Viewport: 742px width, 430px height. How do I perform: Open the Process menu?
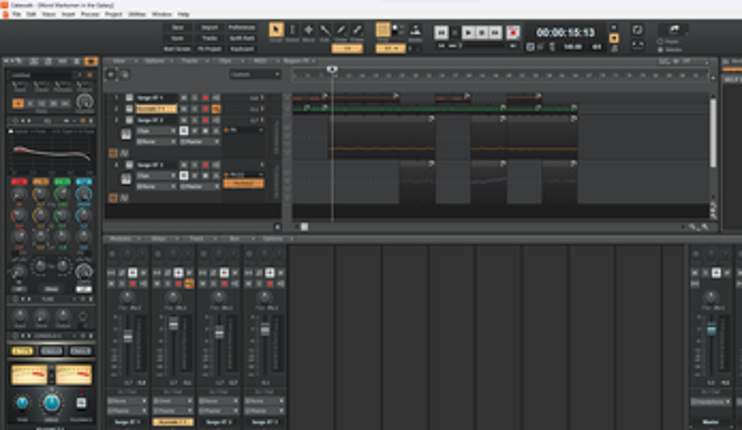[x=90, y=14]
